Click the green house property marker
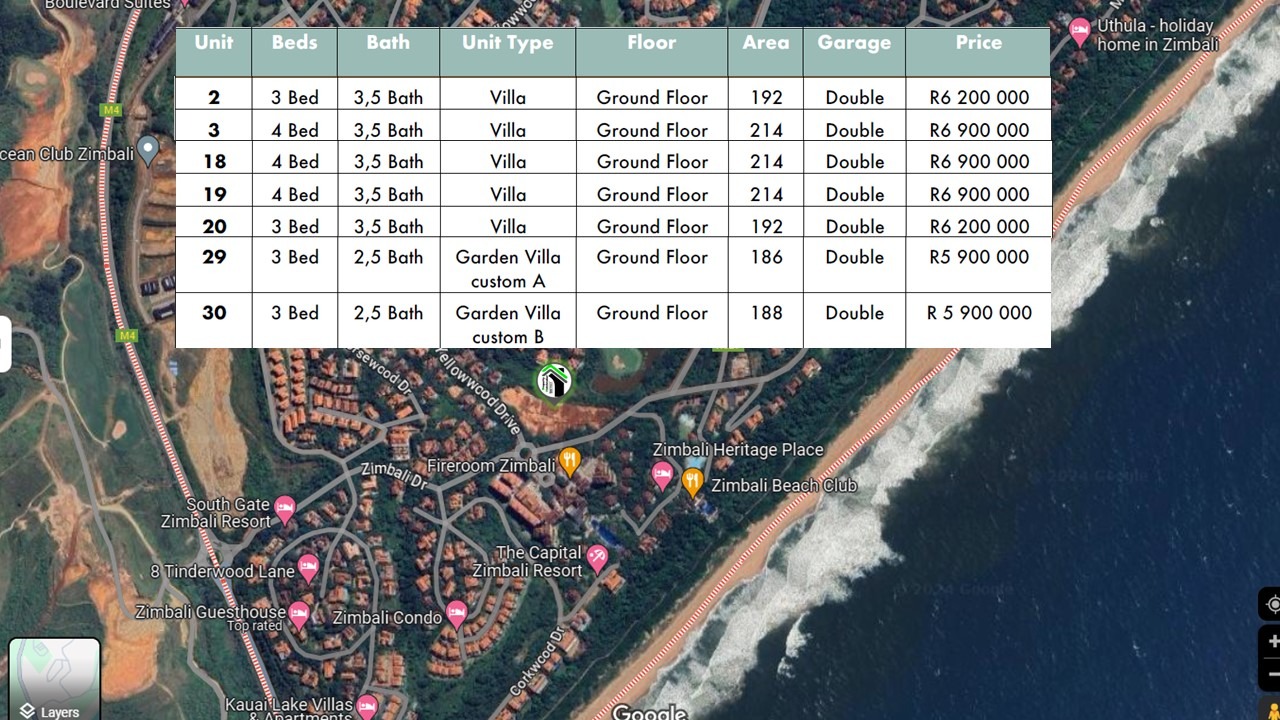Image resolution: width=1280 pixels, height=720 pixels. point(554,382)
